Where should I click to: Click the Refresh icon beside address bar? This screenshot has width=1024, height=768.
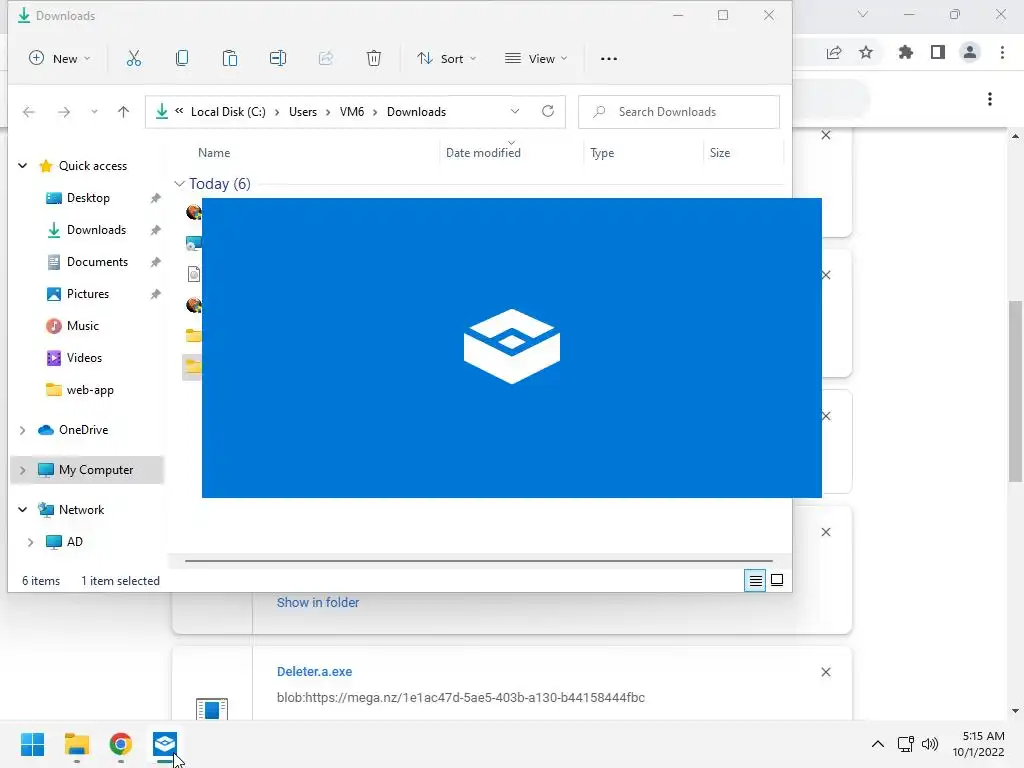coord(548,111)
